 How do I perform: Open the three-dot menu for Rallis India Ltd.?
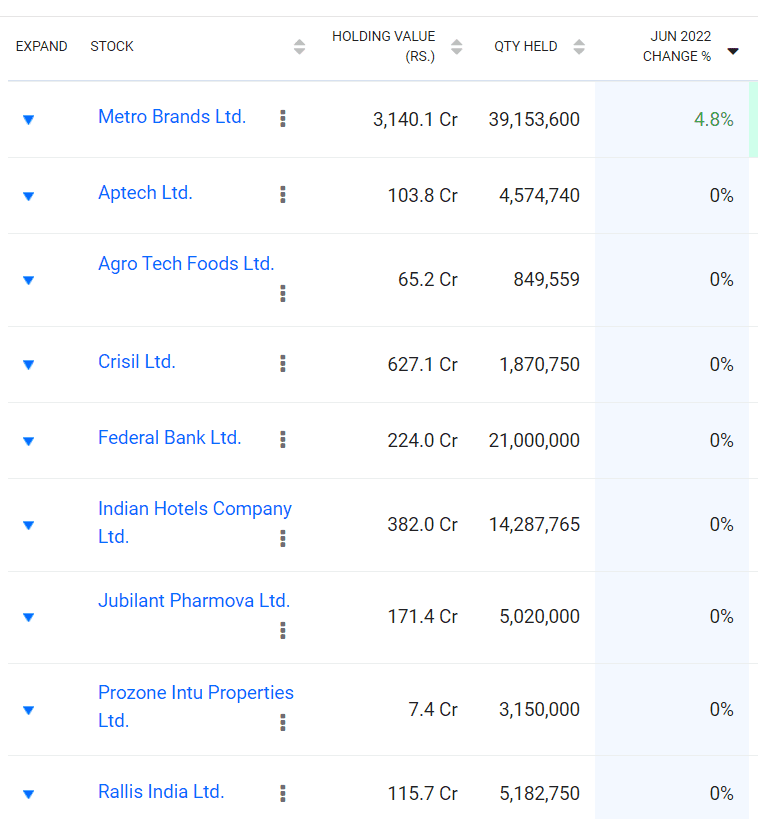pos(283,793)
